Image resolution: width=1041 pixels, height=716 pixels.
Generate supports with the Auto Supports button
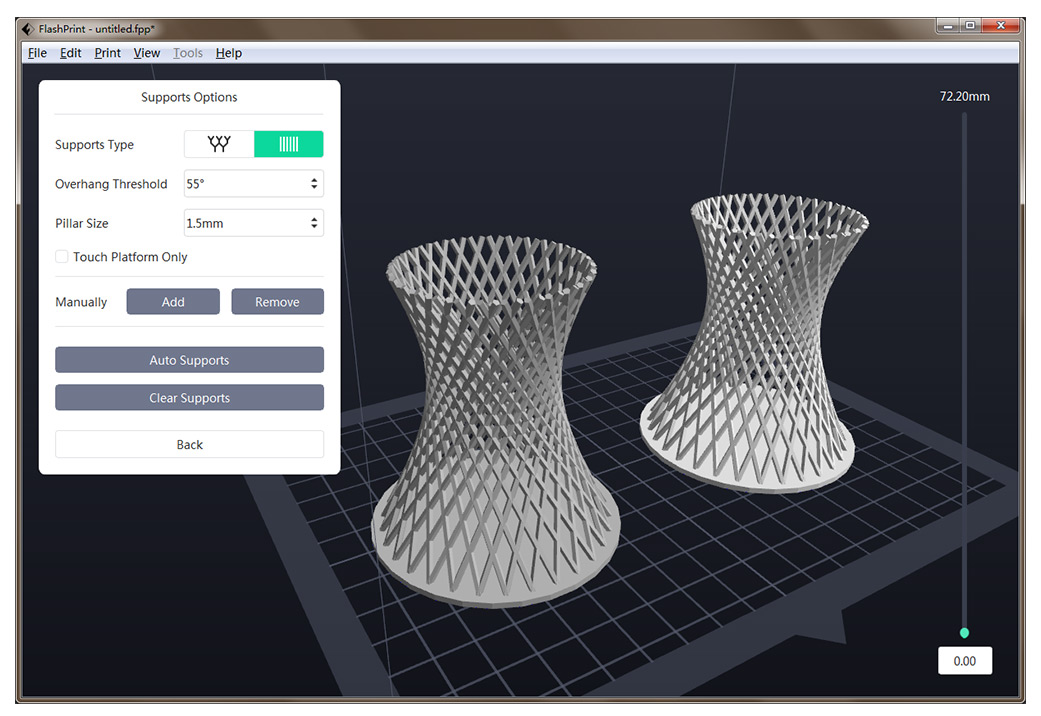click(x=189, y=360)
